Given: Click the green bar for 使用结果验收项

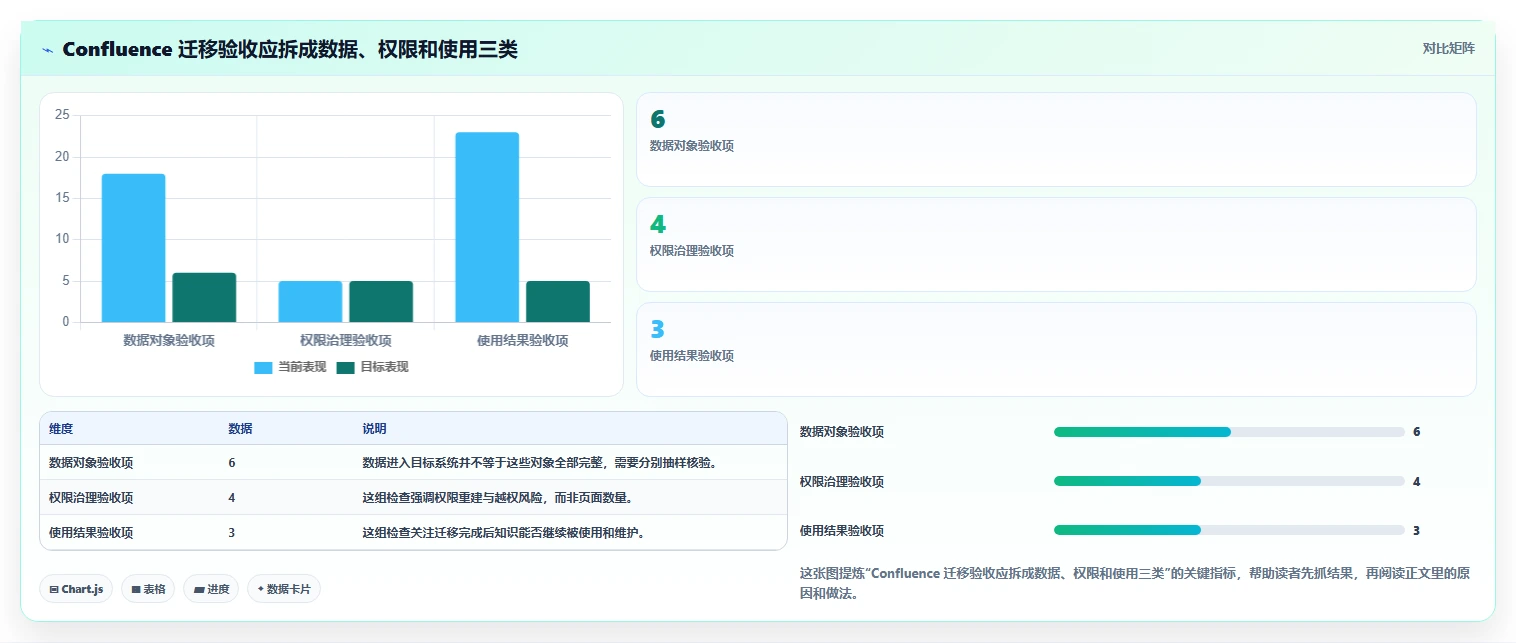Looking at the screenshot, I should pyautogui.click(x=558, y=301).
